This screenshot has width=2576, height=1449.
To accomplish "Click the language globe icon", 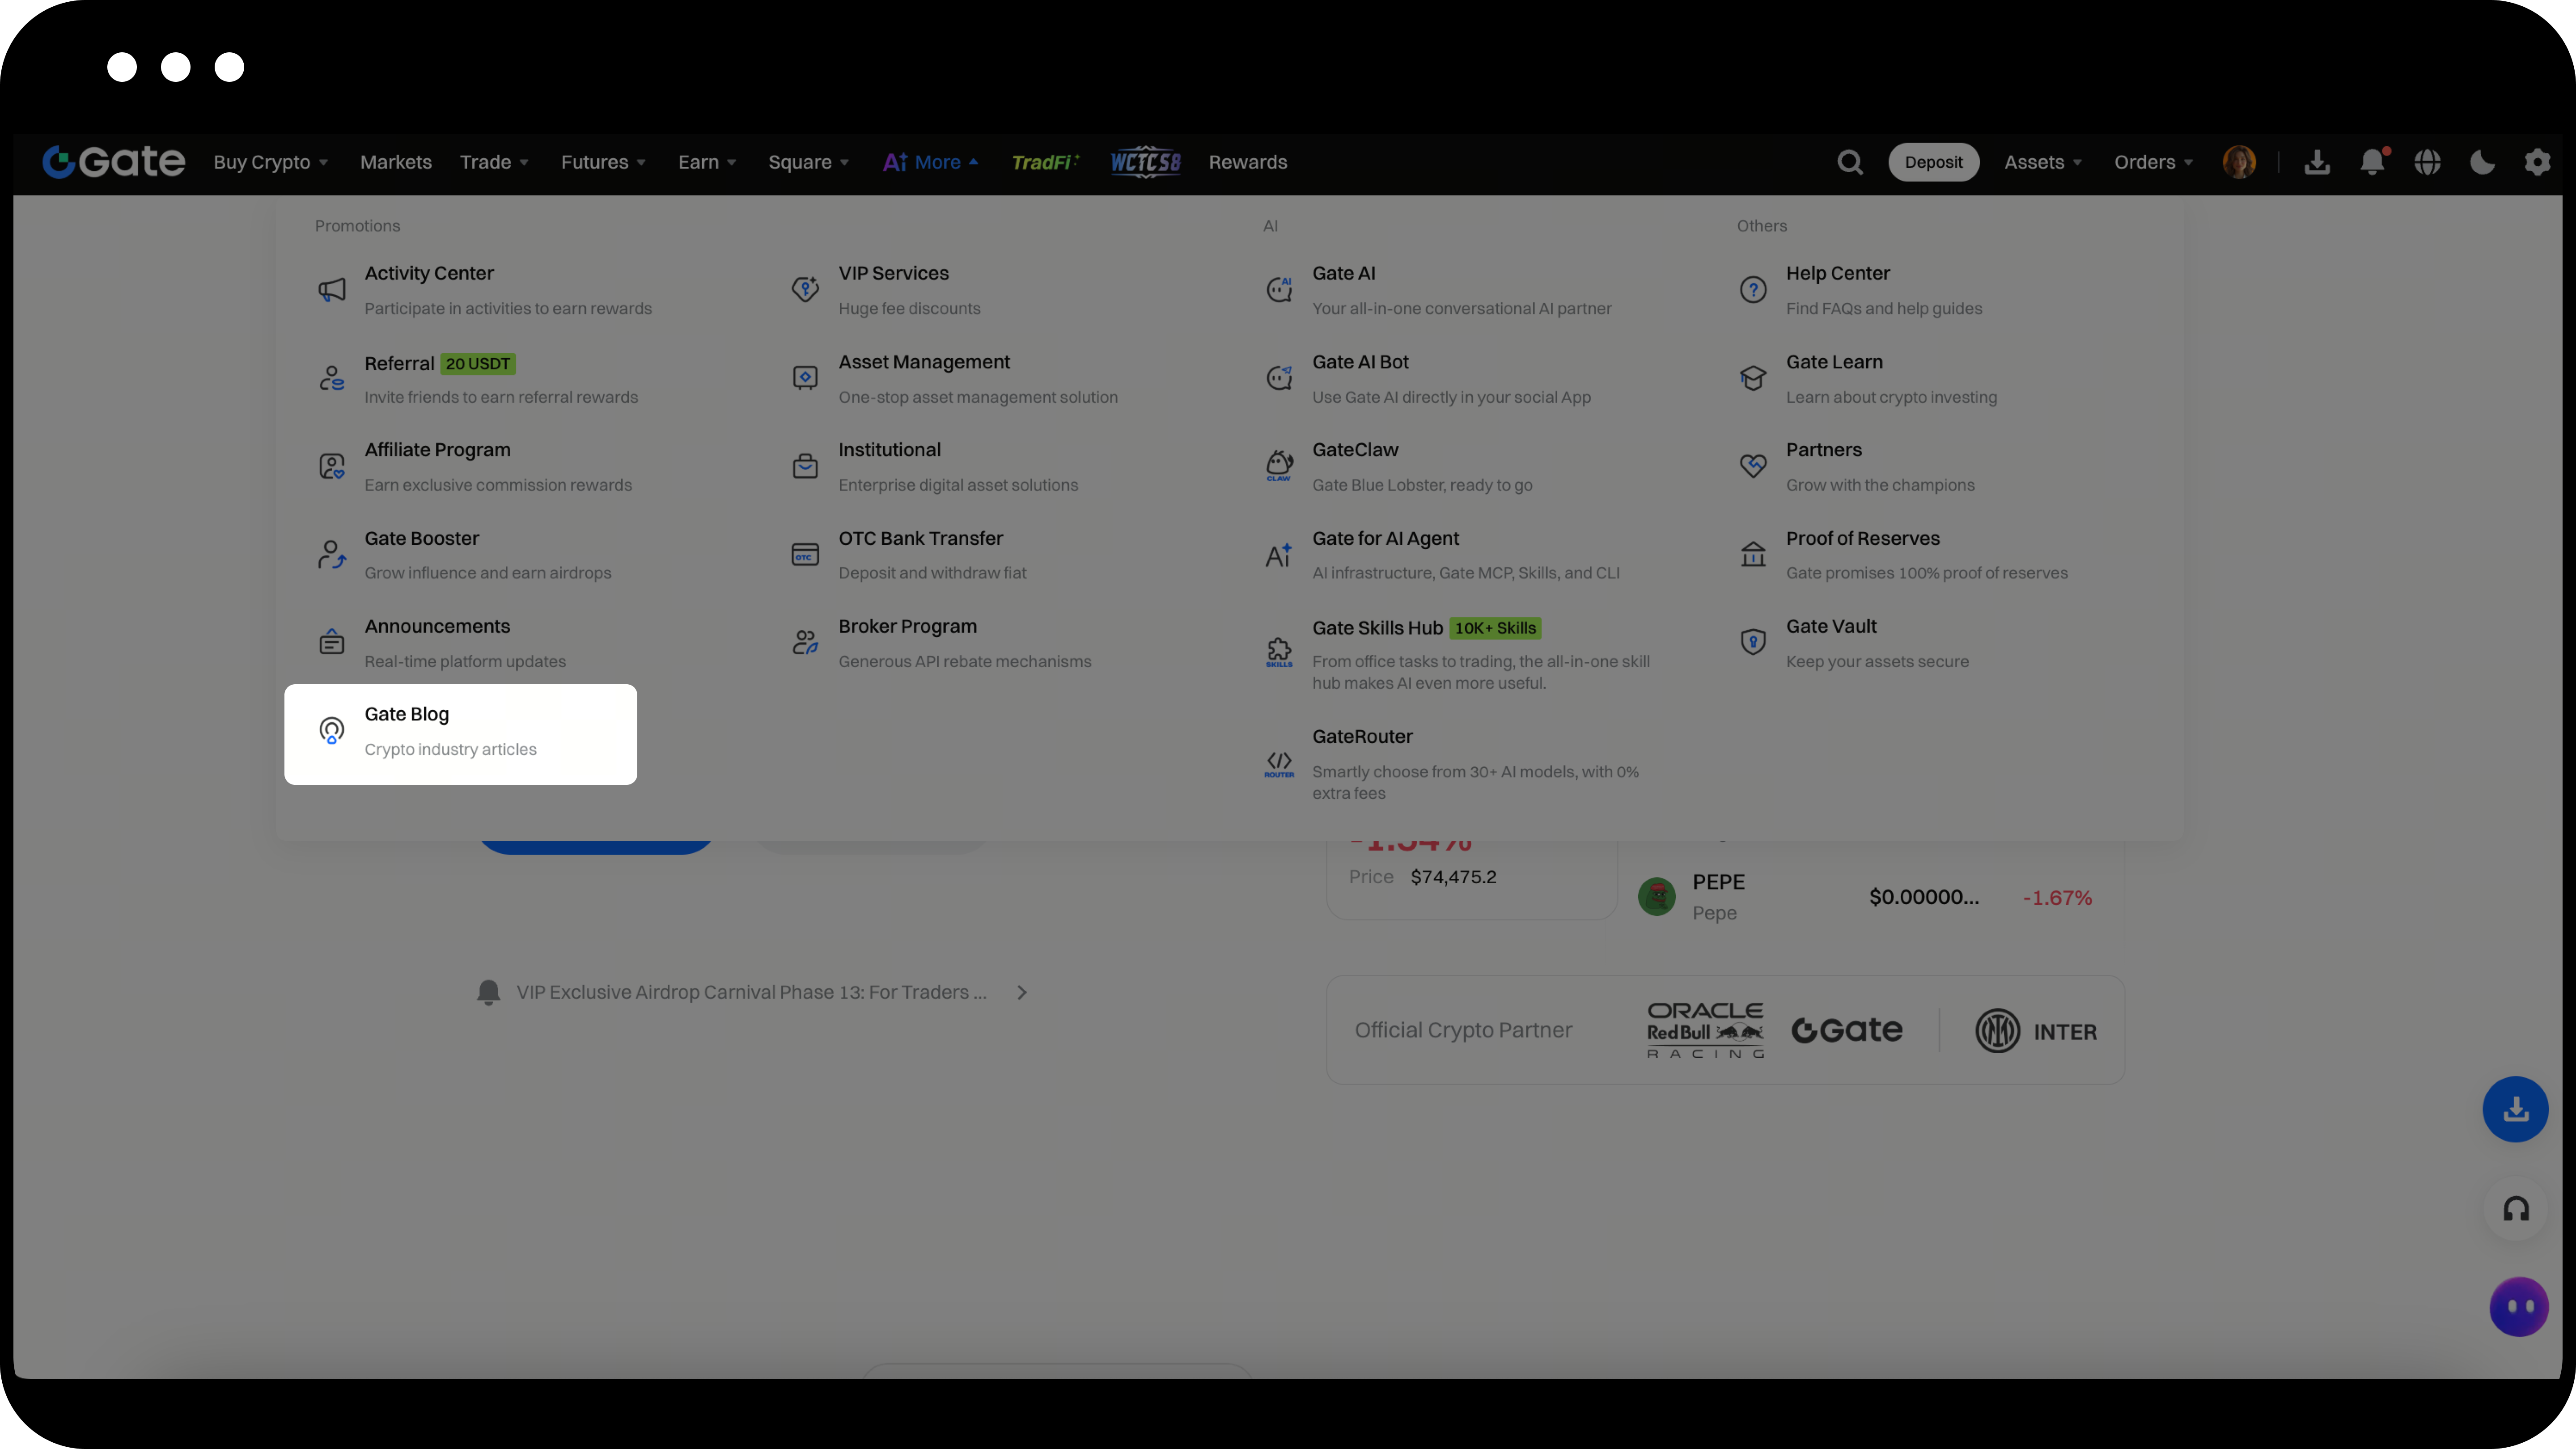I will tap(2427, 162).
